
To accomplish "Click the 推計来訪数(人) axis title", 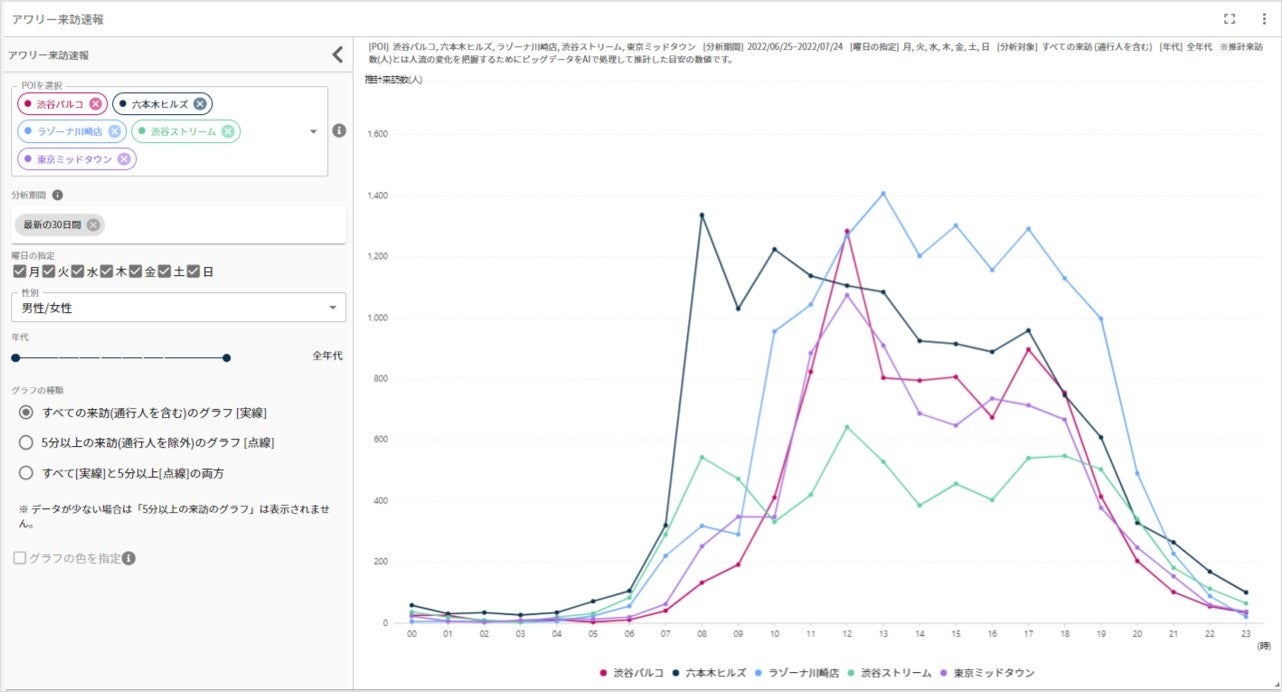I will click(392, 79).
